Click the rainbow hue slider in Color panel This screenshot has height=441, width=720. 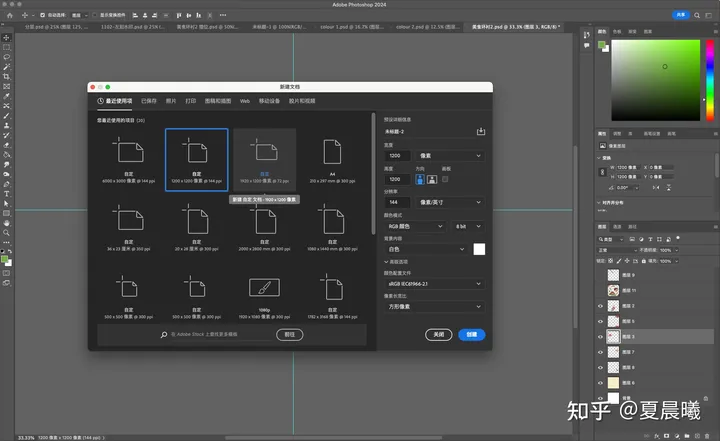coord(710,80)
